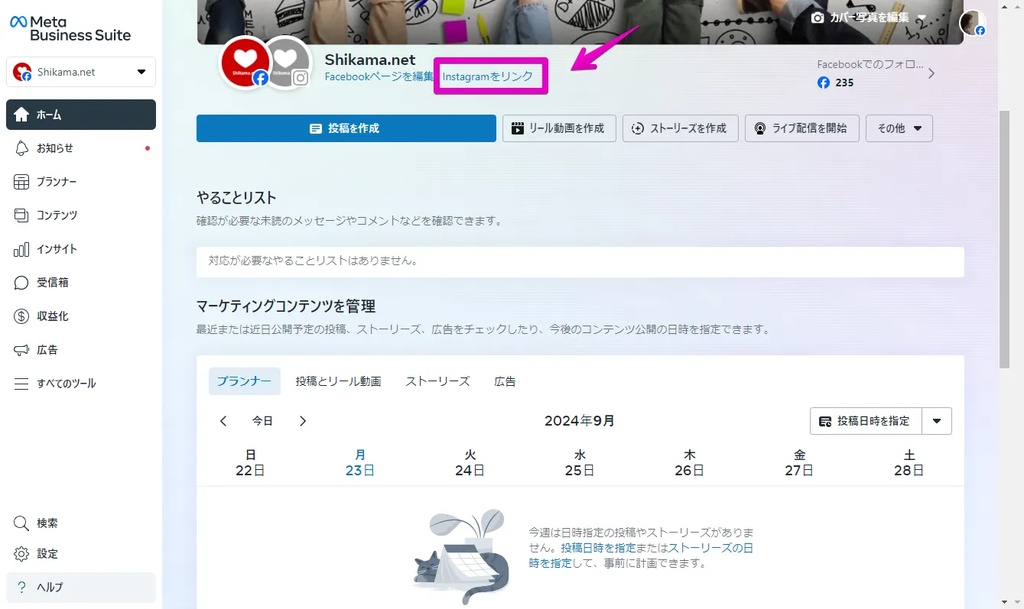Go to ホーム in the sidebar
Image resolution: width=1024 pixels, height=609 pixels.
(81, 115)
